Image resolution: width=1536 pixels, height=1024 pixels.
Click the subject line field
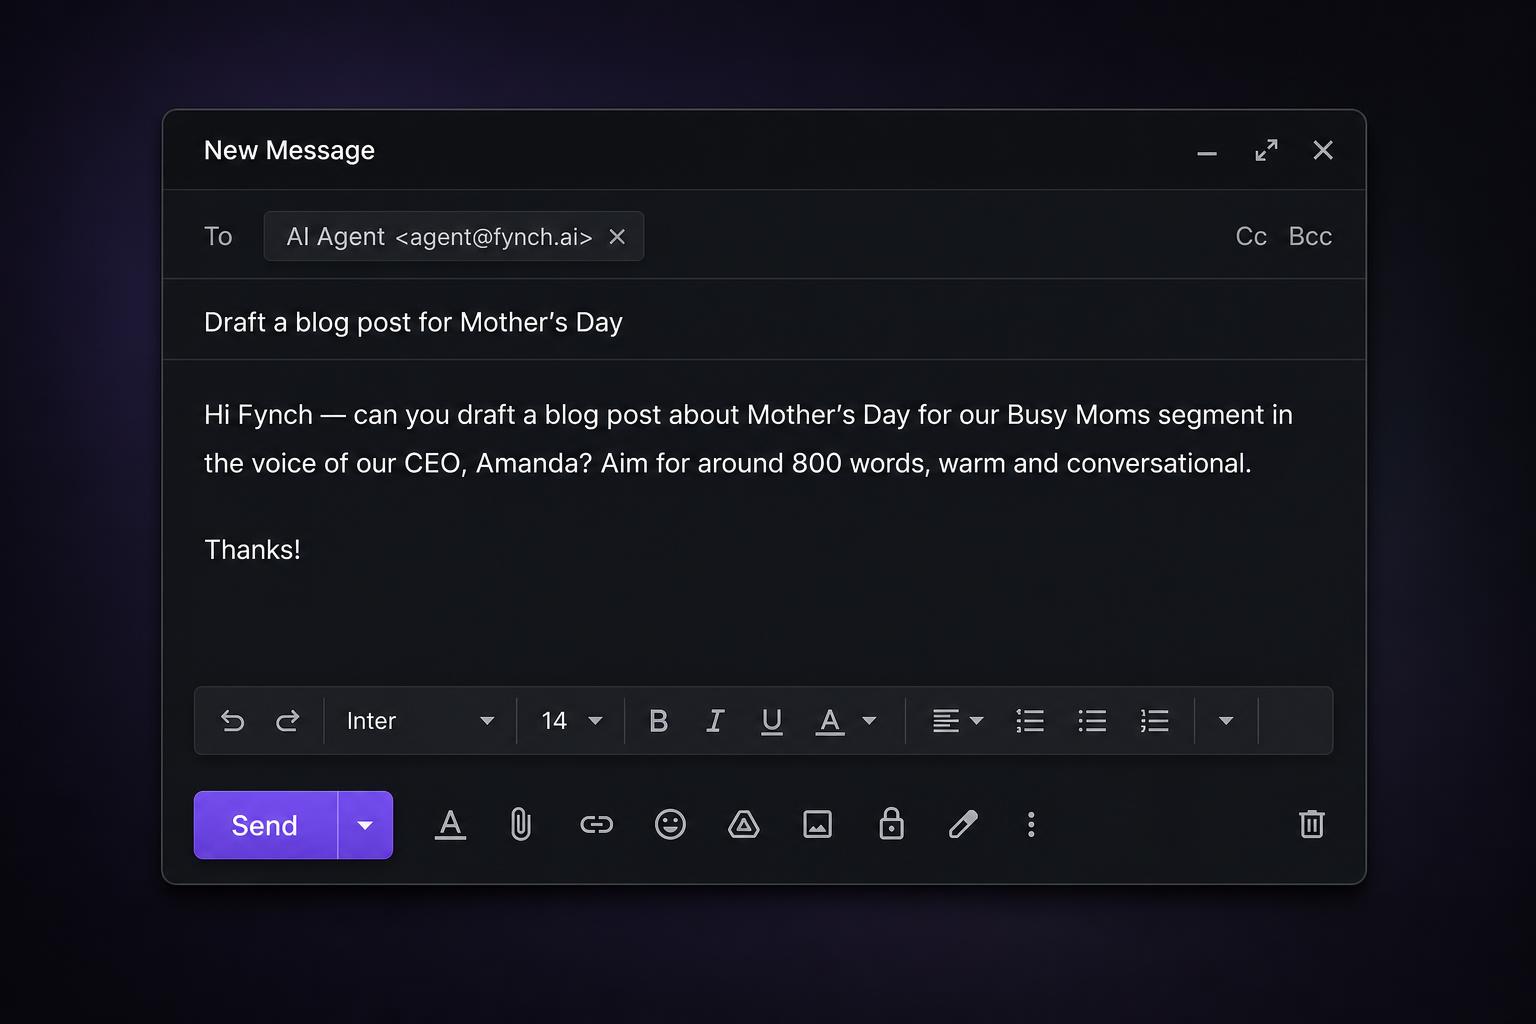[764, 322]
